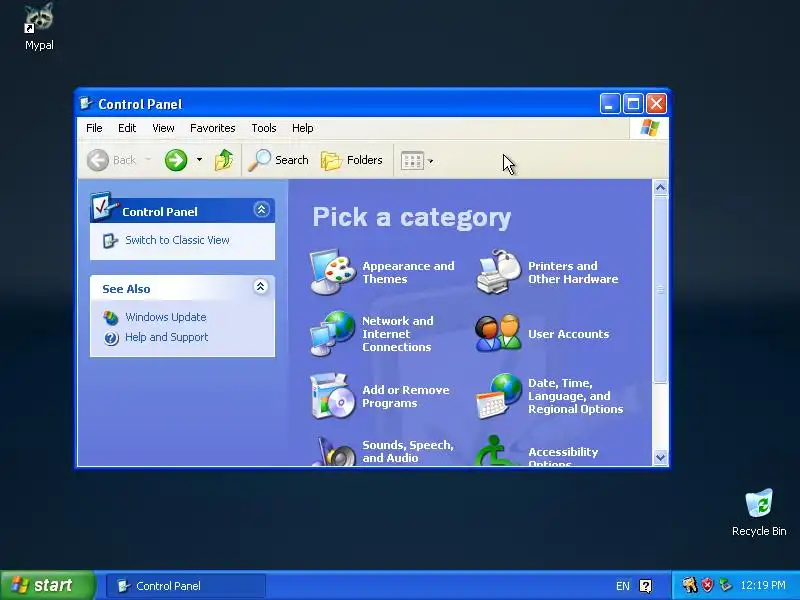
Task: Open the Favorites menu
Action: (x=213, y=128)
